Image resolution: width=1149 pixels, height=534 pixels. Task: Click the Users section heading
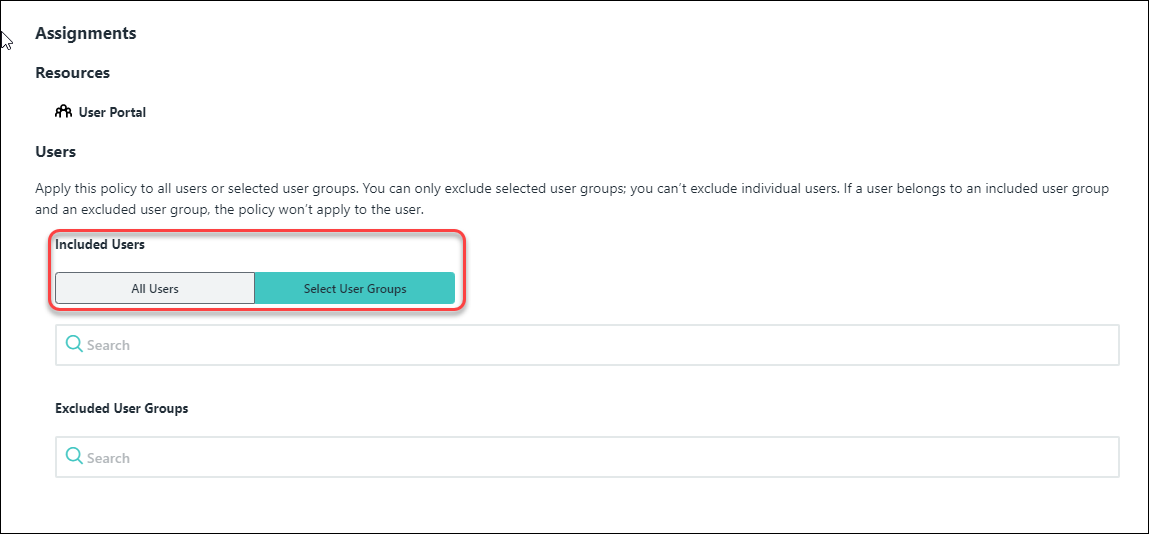click(56, 152)
